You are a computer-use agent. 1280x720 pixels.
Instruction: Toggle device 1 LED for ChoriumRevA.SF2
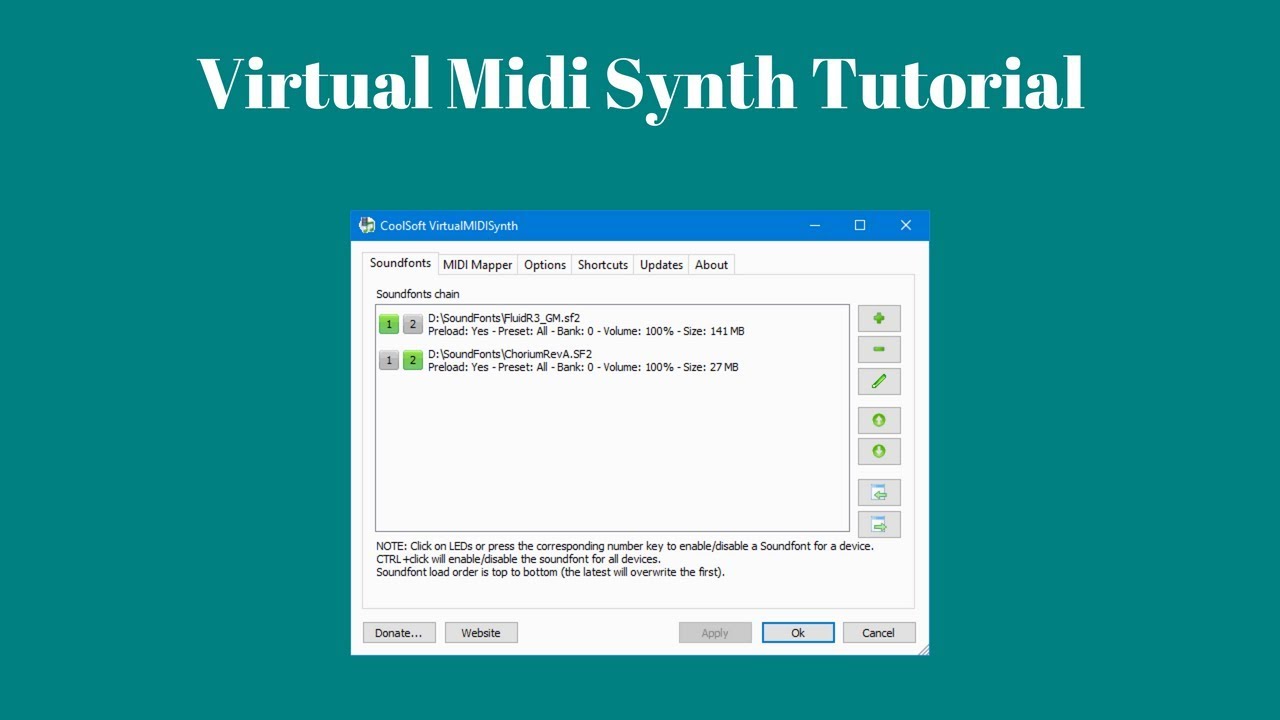pos(389,360)
